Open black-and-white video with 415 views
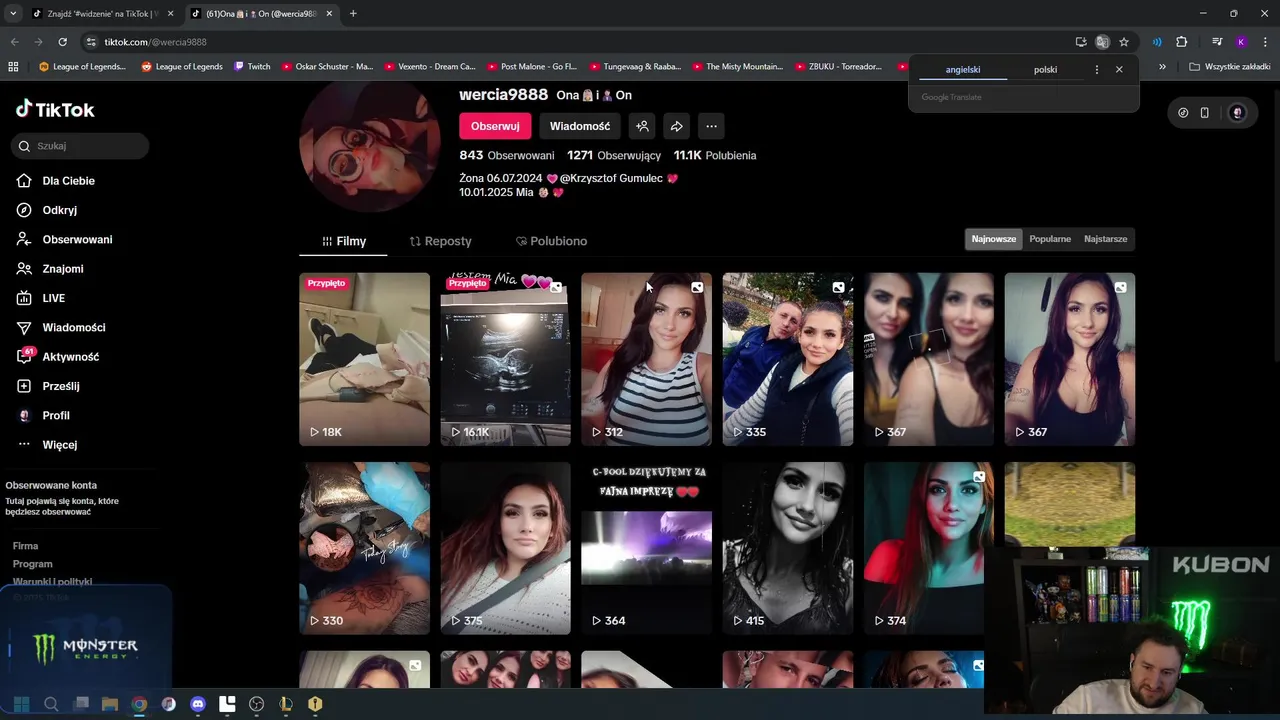The image size is (1280, 720). (788, 548)
